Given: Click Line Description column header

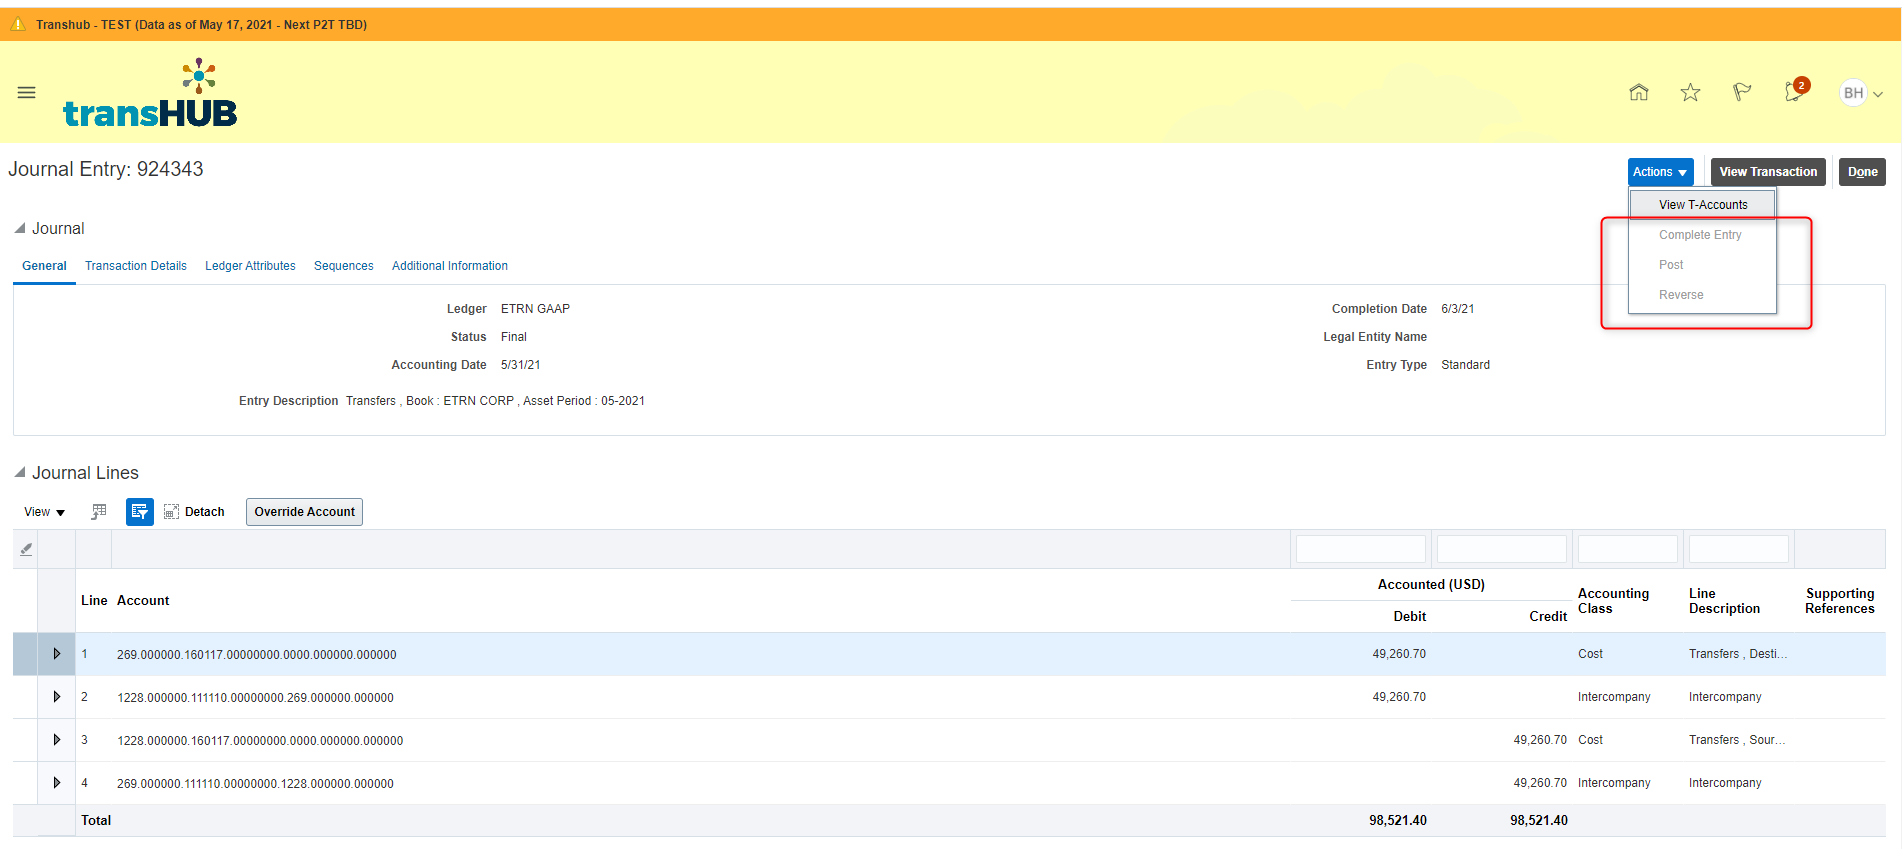Looking at the screenshot, I should point(1724,601).
